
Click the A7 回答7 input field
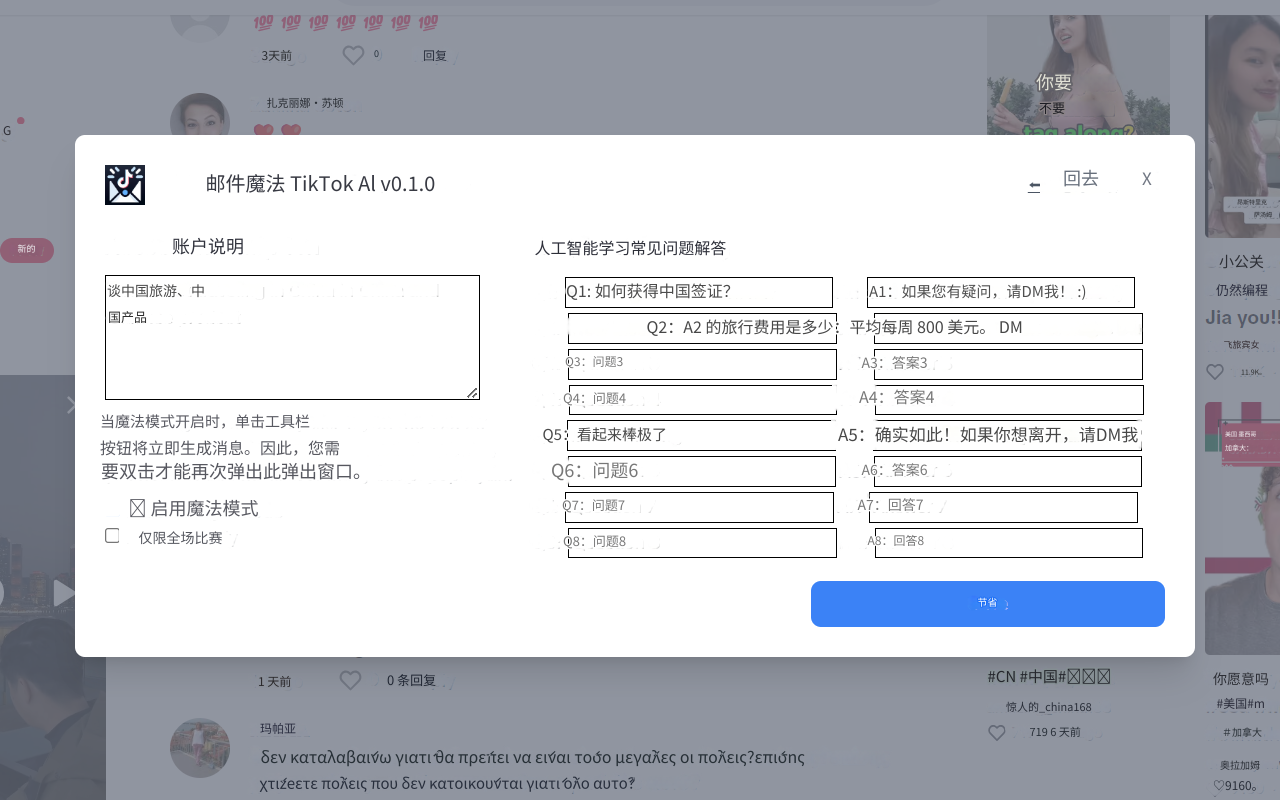pyautogui.click(x=1003, y=507)
